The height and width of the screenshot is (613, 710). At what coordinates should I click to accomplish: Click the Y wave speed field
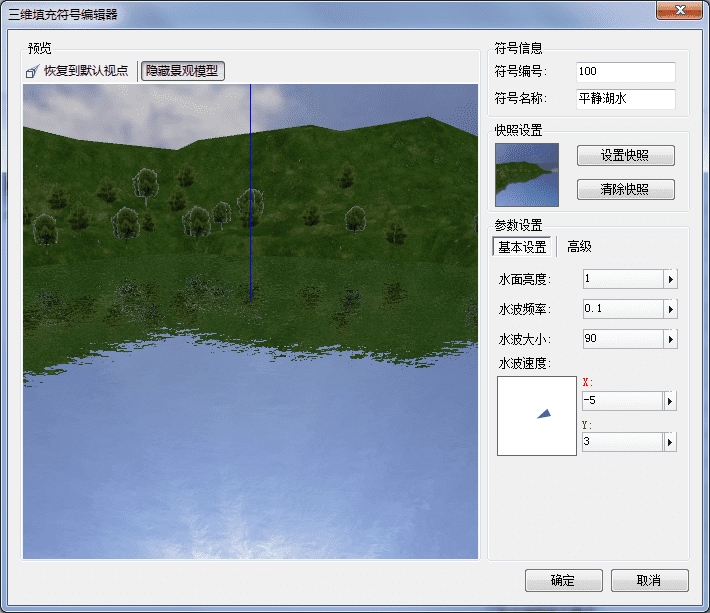(x=623, y=442)
